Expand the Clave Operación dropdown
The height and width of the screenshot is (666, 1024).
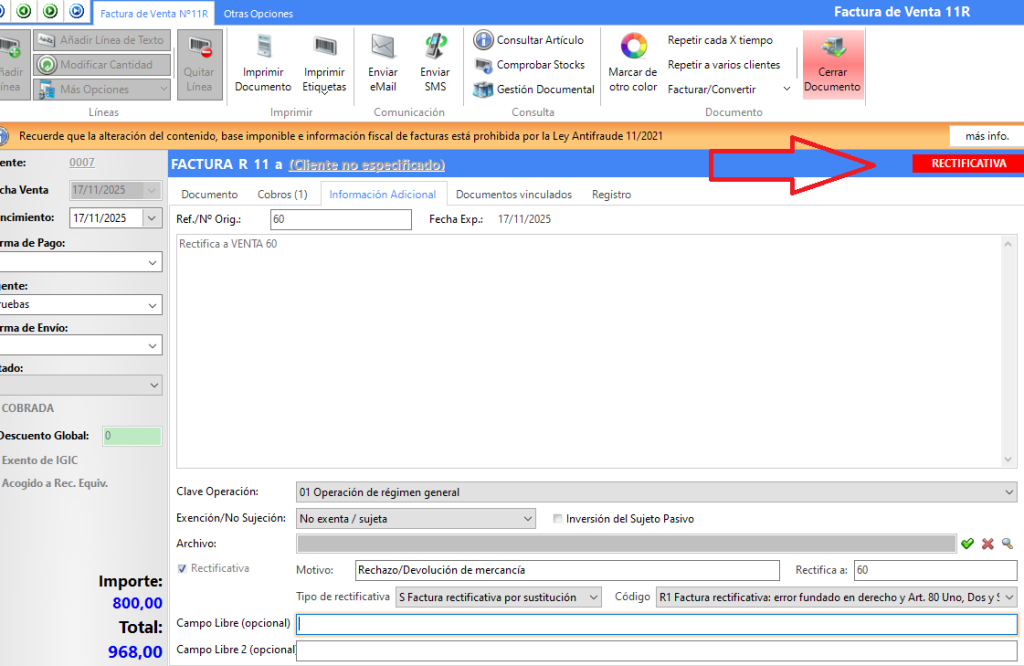point(1007,492)
